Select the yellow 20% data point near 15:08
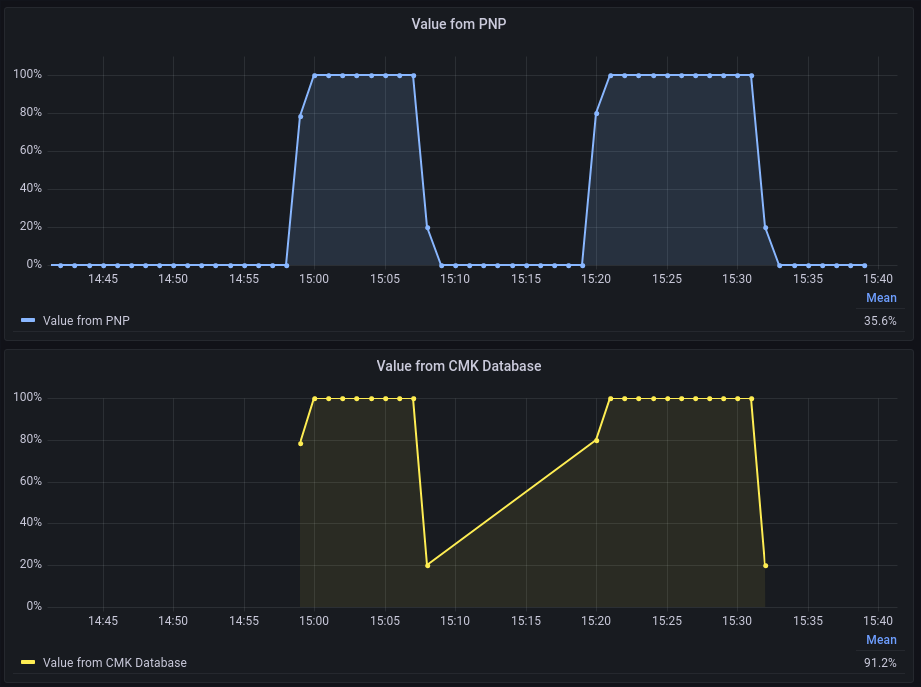 (x=427, y=565)
